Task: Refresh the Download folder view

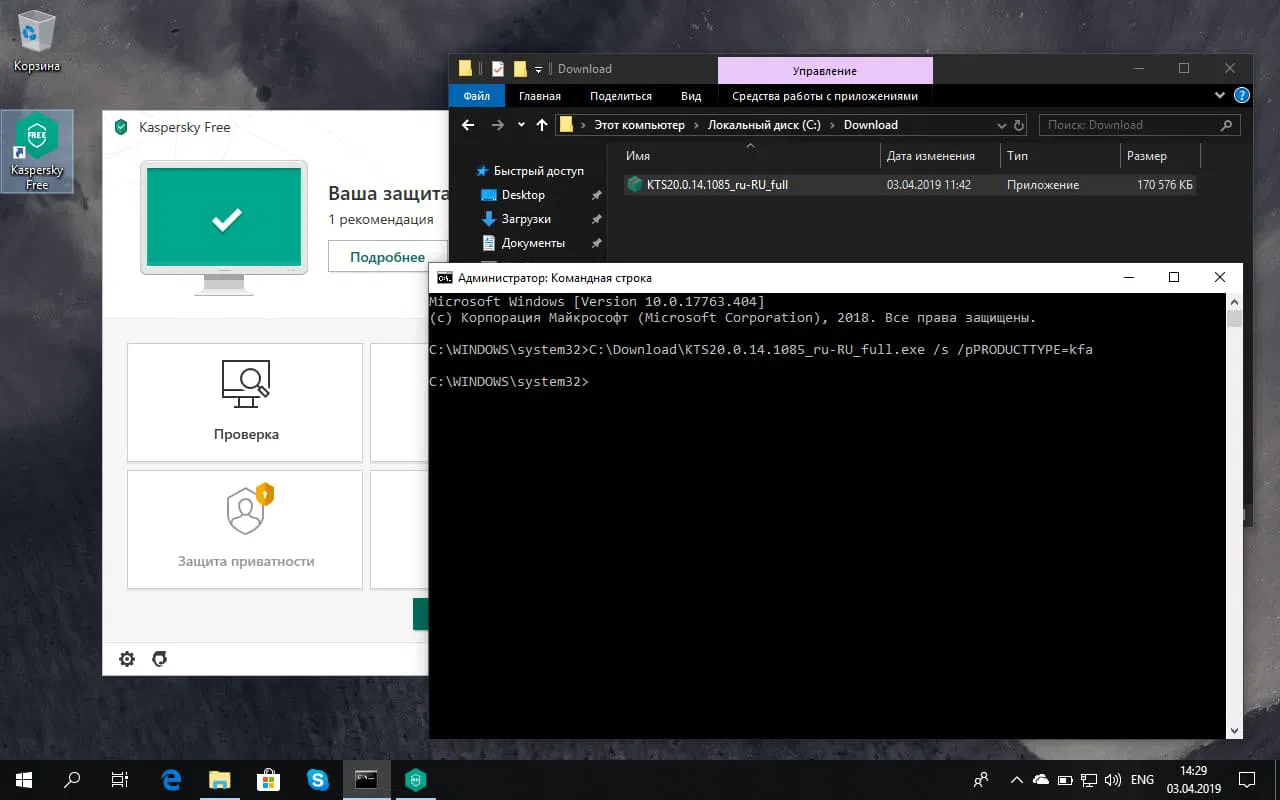Action: pyautogui.click(x=1019, y=125)
